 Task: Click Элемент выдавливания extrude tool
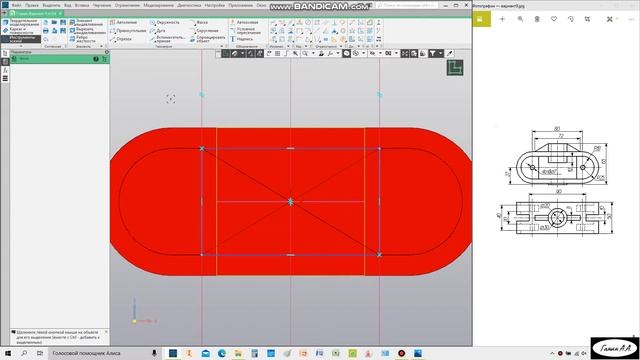[x=86, y=22]
